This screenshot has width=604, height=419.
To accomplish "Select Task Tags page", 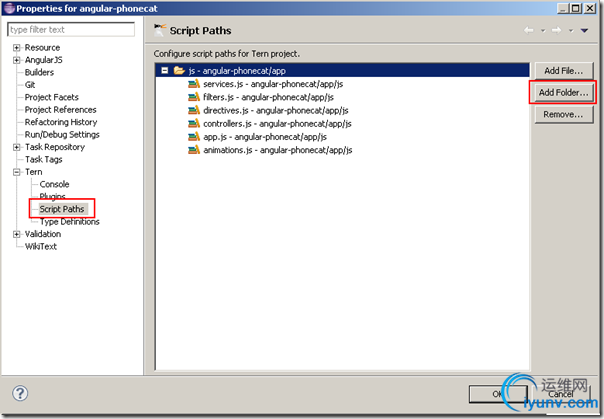I will (44, 159).
